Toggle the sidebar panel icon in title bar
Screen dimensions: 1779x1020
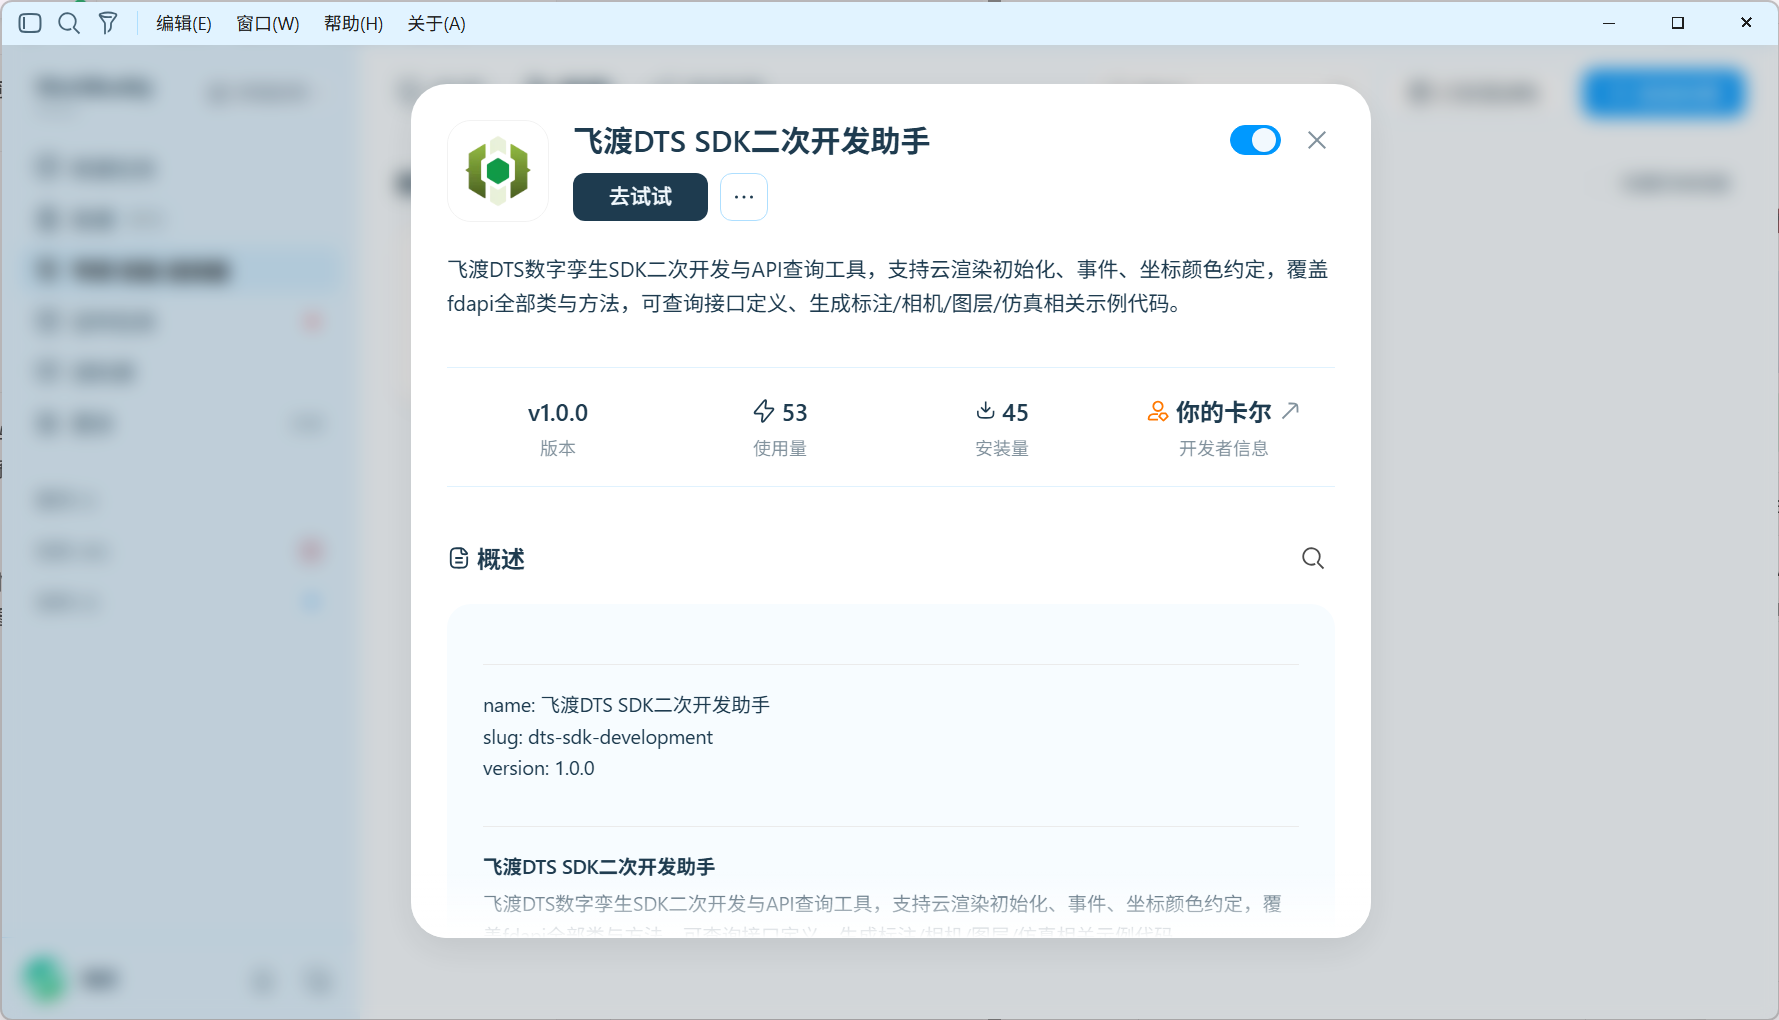click(x=30, y=23)
